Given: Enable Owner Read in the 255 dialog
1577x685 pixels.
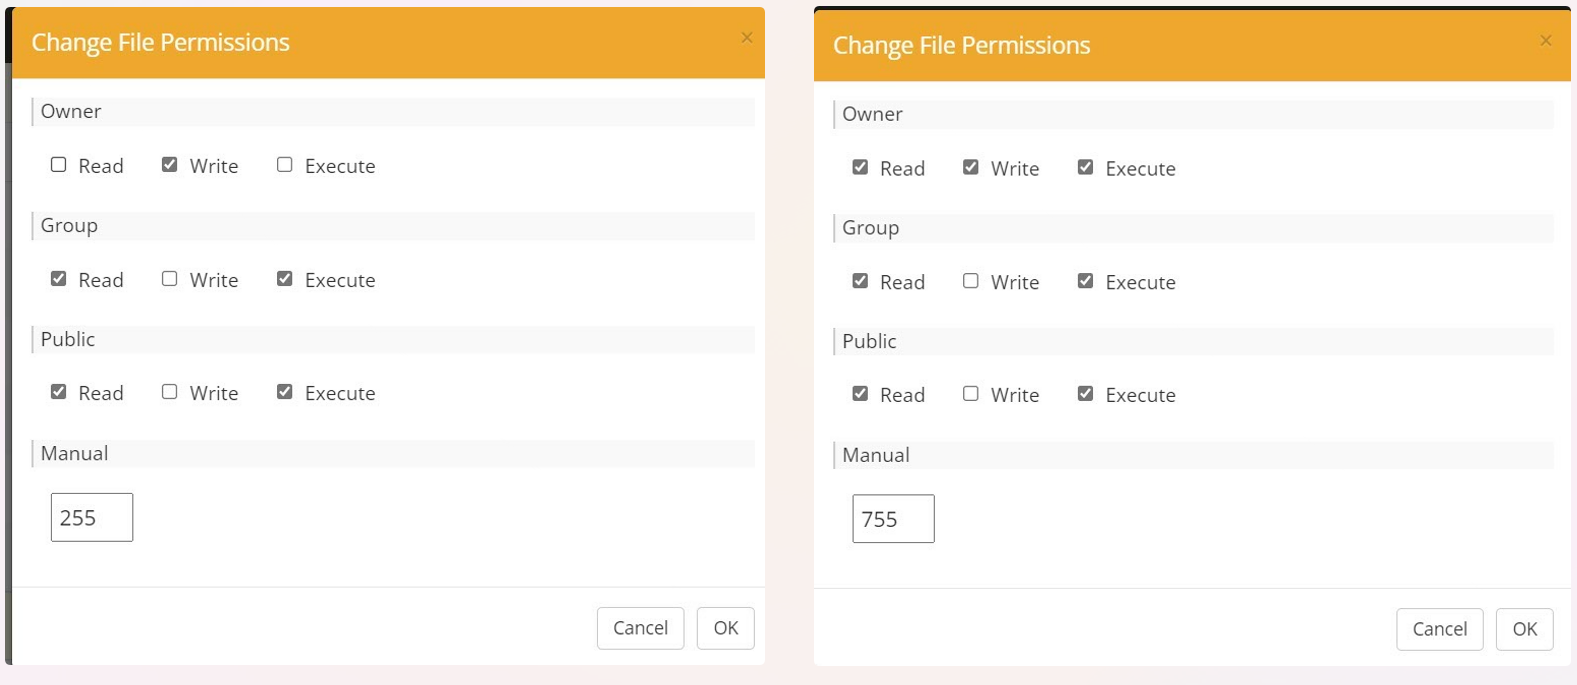Looking at the screenshot, I should 59,165.
